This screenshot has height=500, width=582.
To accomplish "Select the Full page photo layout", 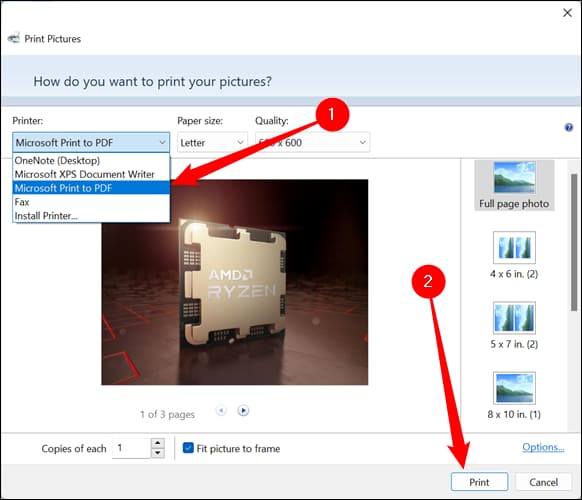I will [514, 186].
